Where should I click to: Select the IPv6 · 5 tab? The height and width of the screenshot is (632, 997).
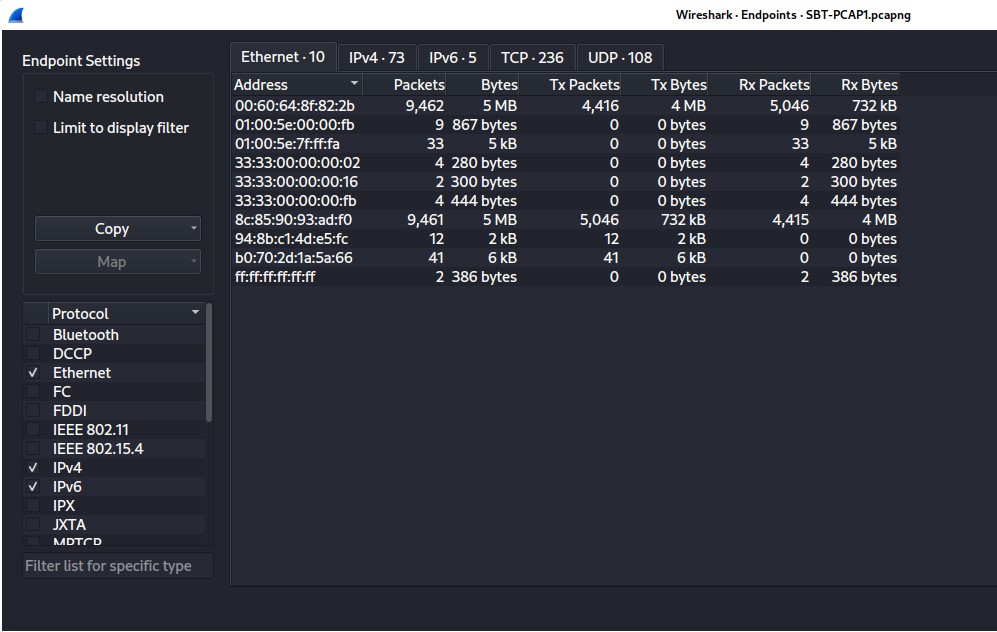tap(452, 58)
